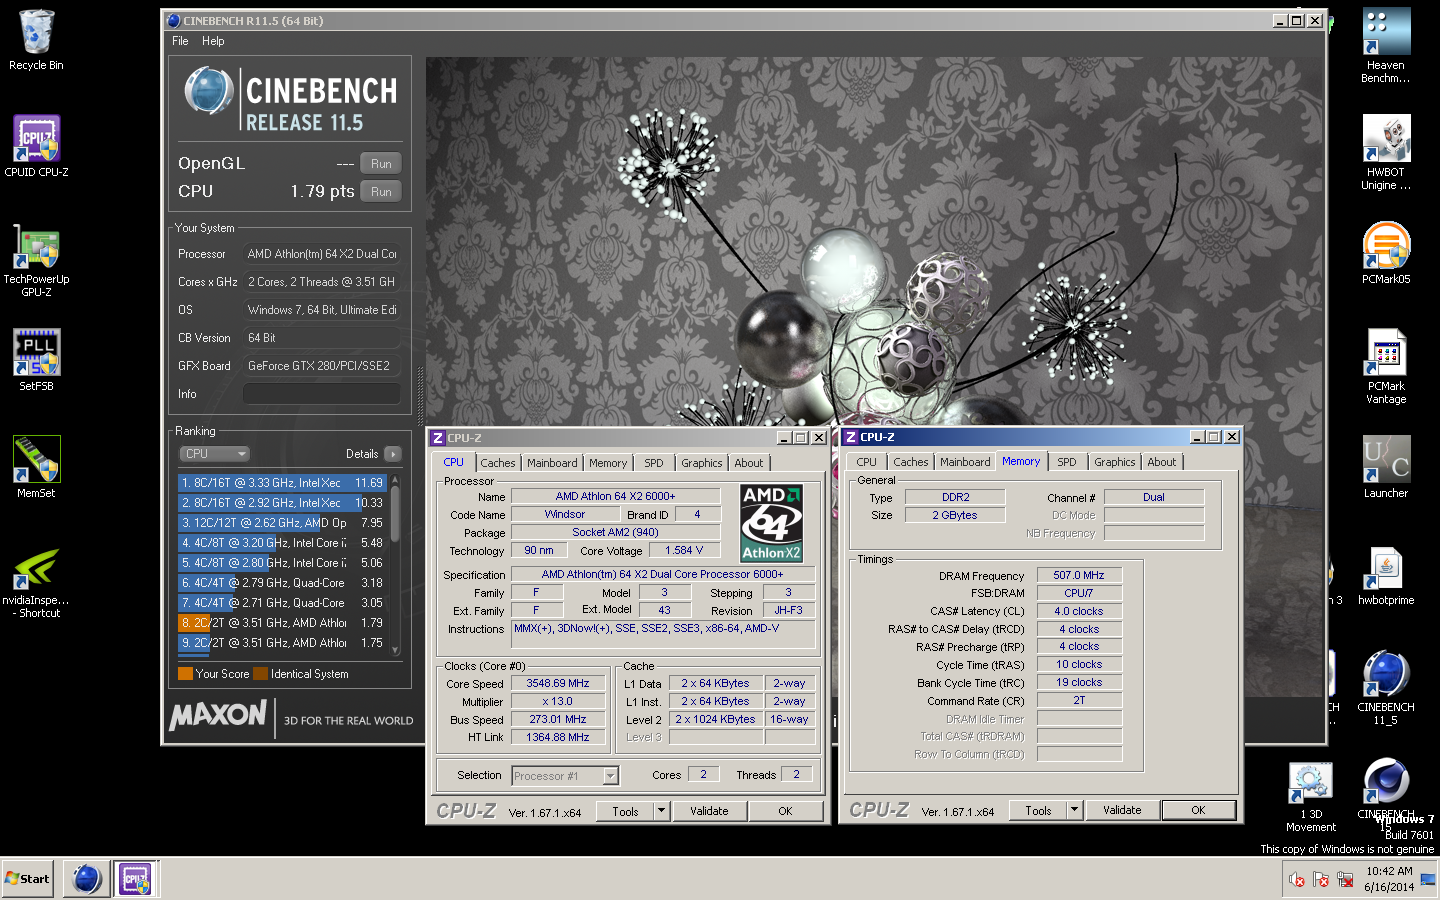The height and width of the screenshot is (900, 1440).
Task: Switch to SPD tab in left CPU-Z
Action: point(654,463)
